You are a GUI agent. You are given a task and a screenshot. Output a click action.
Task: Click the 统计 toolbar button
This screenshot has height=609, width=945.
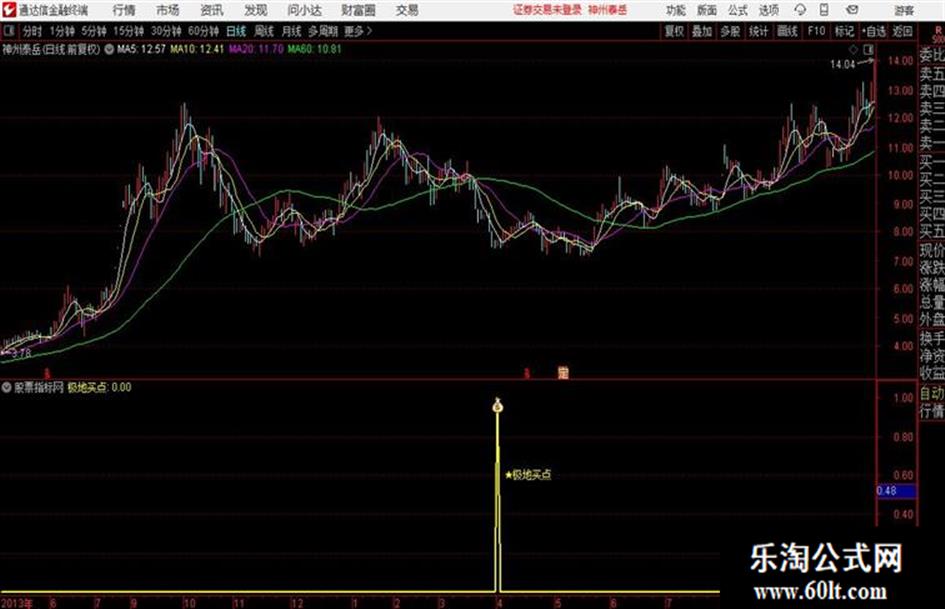pos(758,31)
